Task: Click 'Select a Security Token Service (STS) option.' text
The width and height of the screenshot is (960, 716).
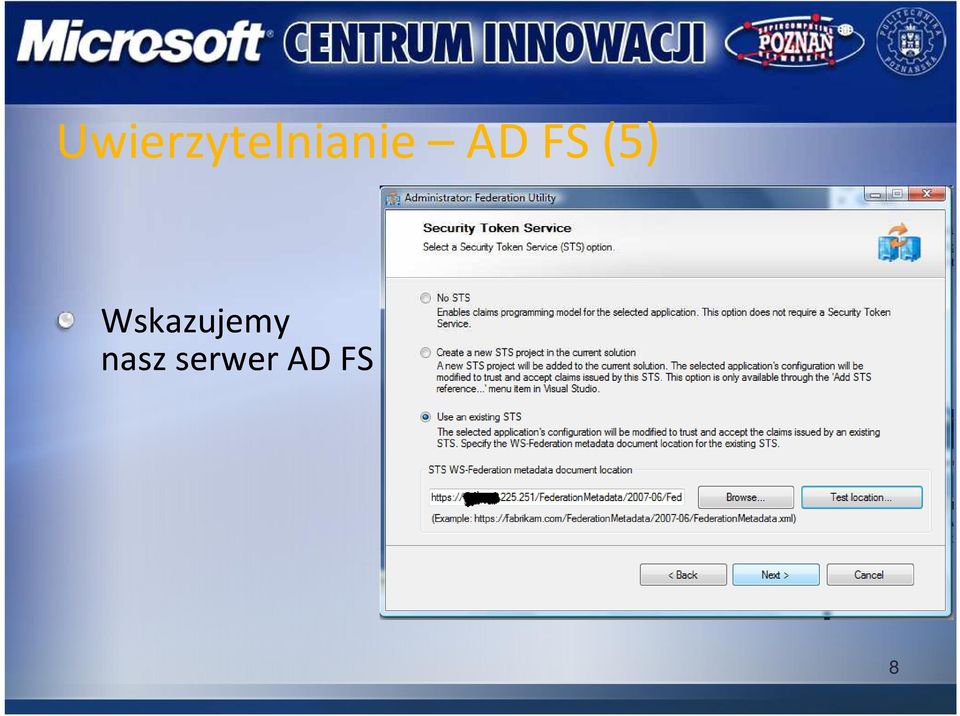Action: [519, 247]
